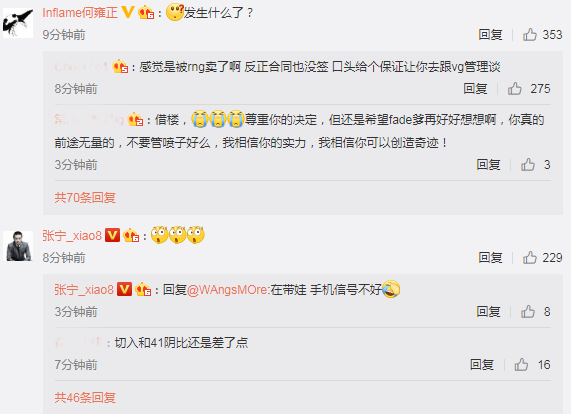Click the verified V badge beside Inflame何雍正

(128, 12)
